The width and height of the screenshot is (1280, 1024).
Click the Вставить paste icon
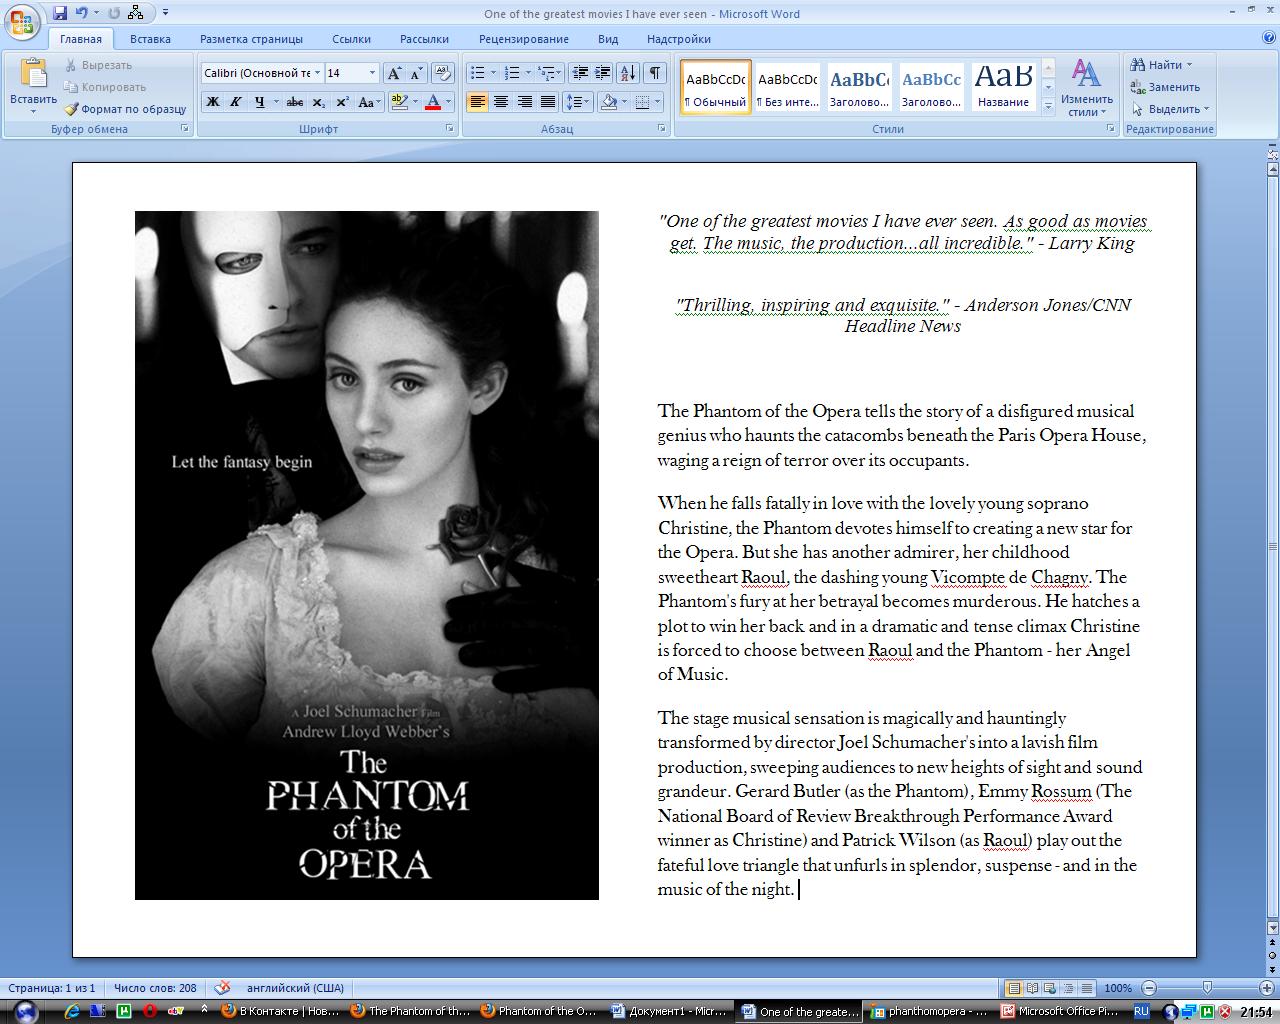click(x=33, y=77)
